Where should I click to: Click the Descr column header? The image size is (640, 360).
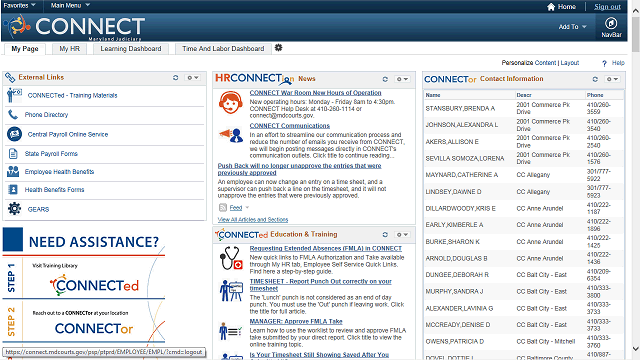524,95
